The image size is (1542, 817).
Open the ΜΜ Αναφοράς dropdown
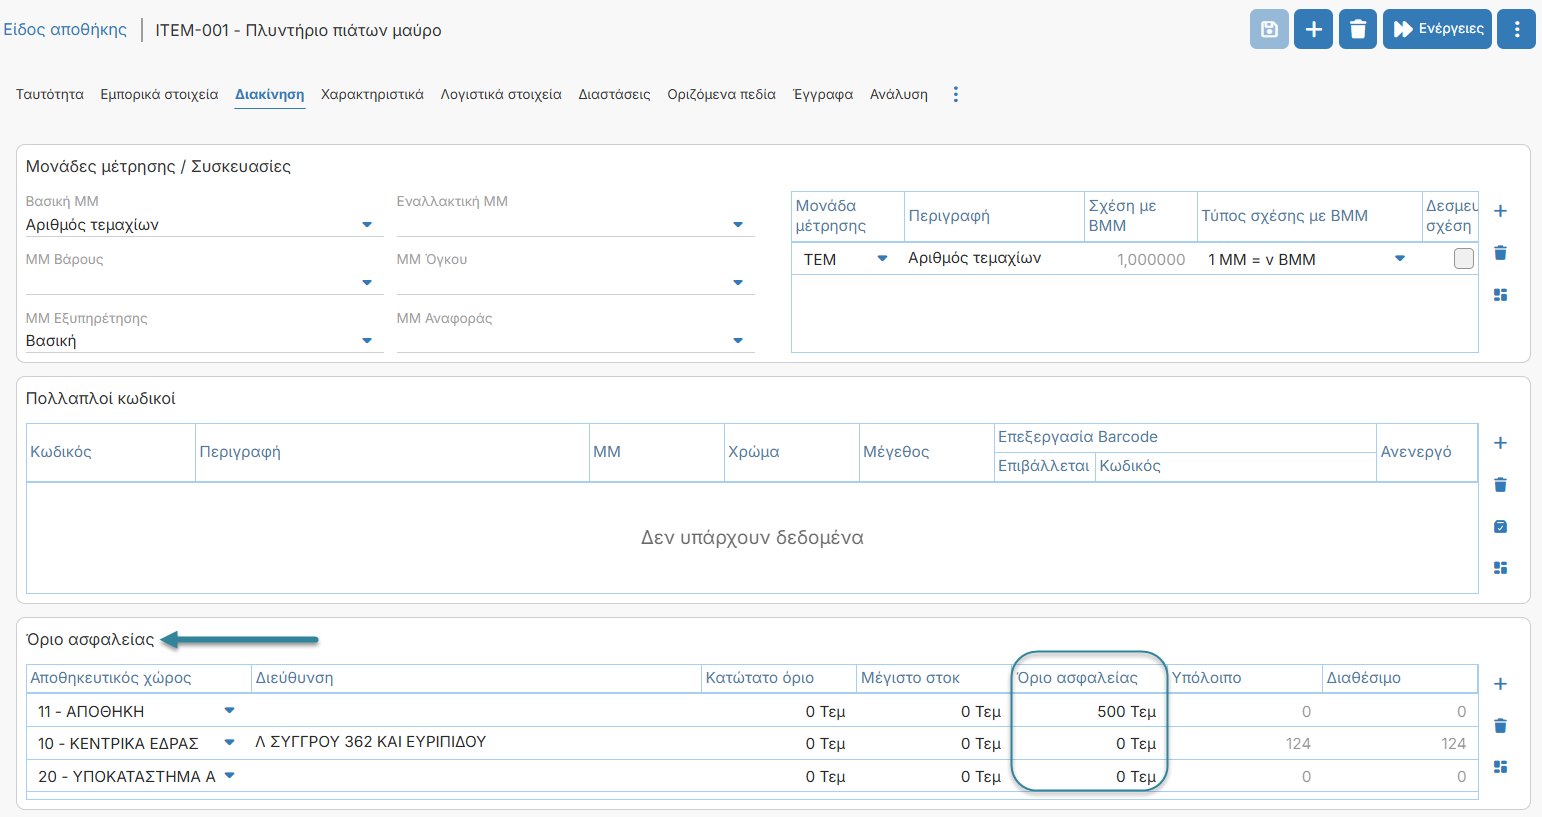coord(738,341)
